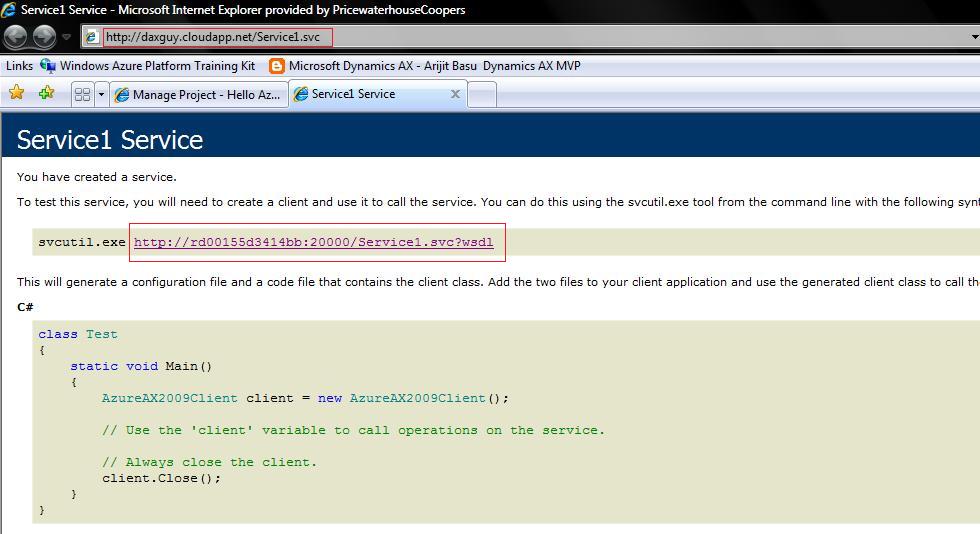Open the Favorites Center star icon
Screen dimensions: 980x534
(16, 93)
